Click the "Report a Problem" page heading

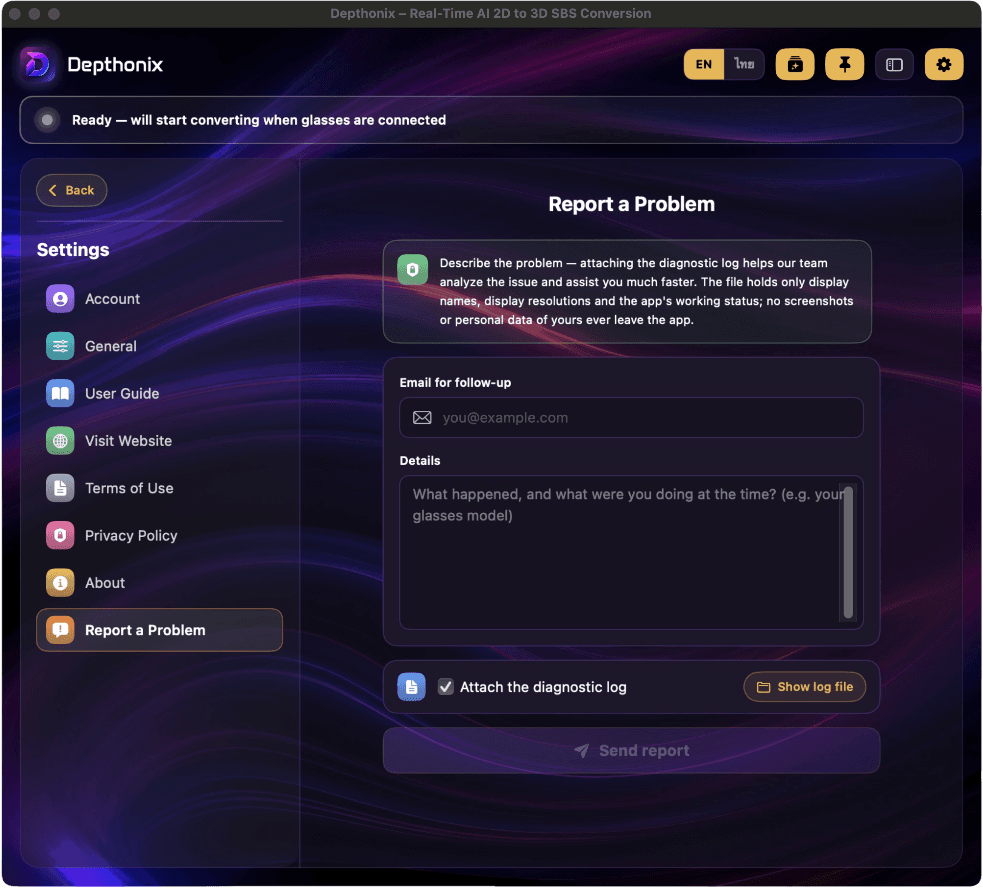click(x=631, y=204)
